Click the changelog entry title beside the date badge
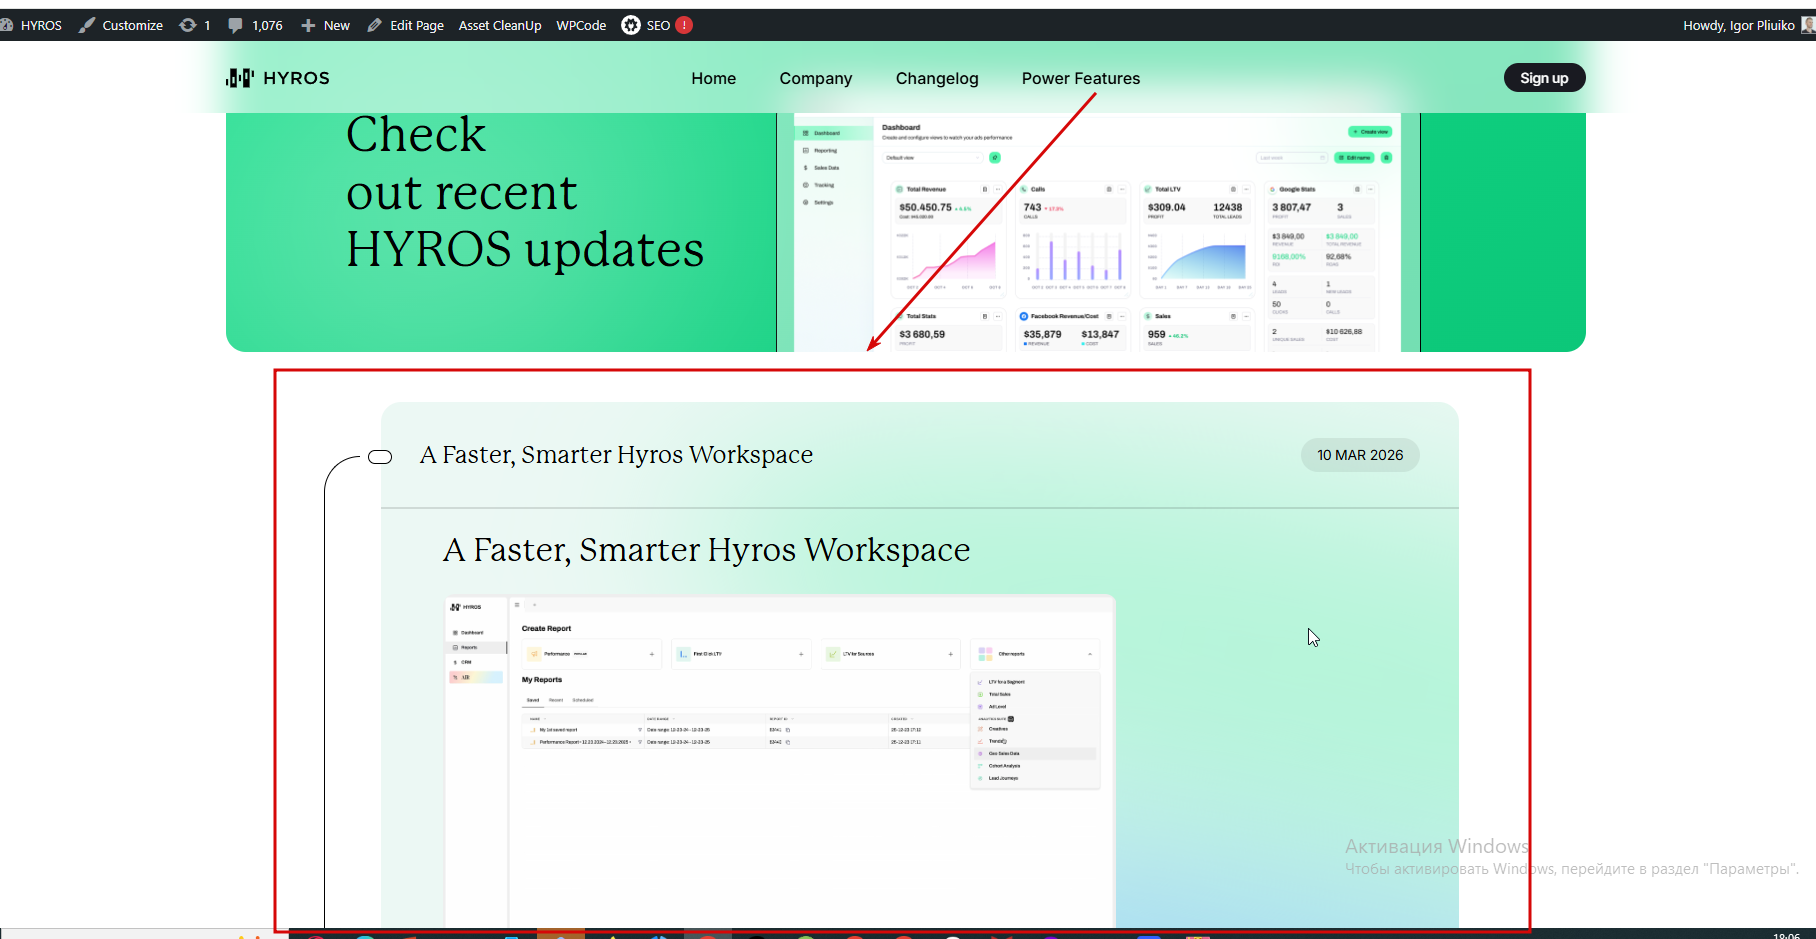The height and width of the screenshot is (939, 1816). pos(617,455)
